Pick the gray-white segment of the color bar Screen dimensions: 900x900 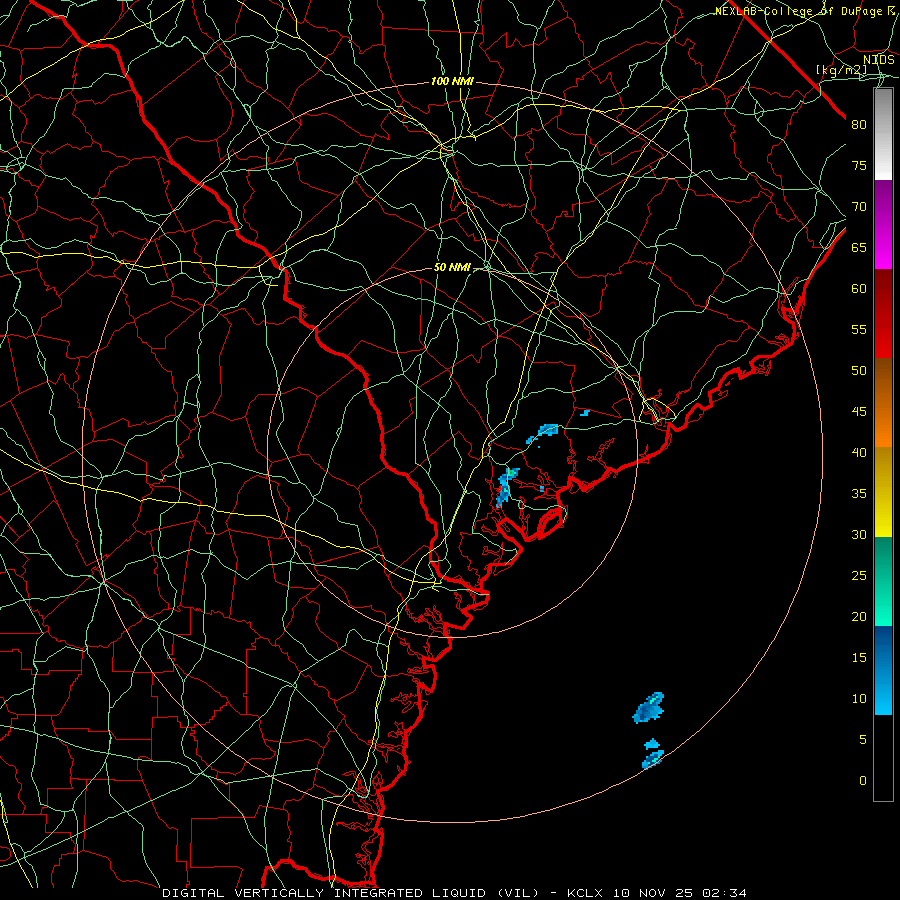883,134
